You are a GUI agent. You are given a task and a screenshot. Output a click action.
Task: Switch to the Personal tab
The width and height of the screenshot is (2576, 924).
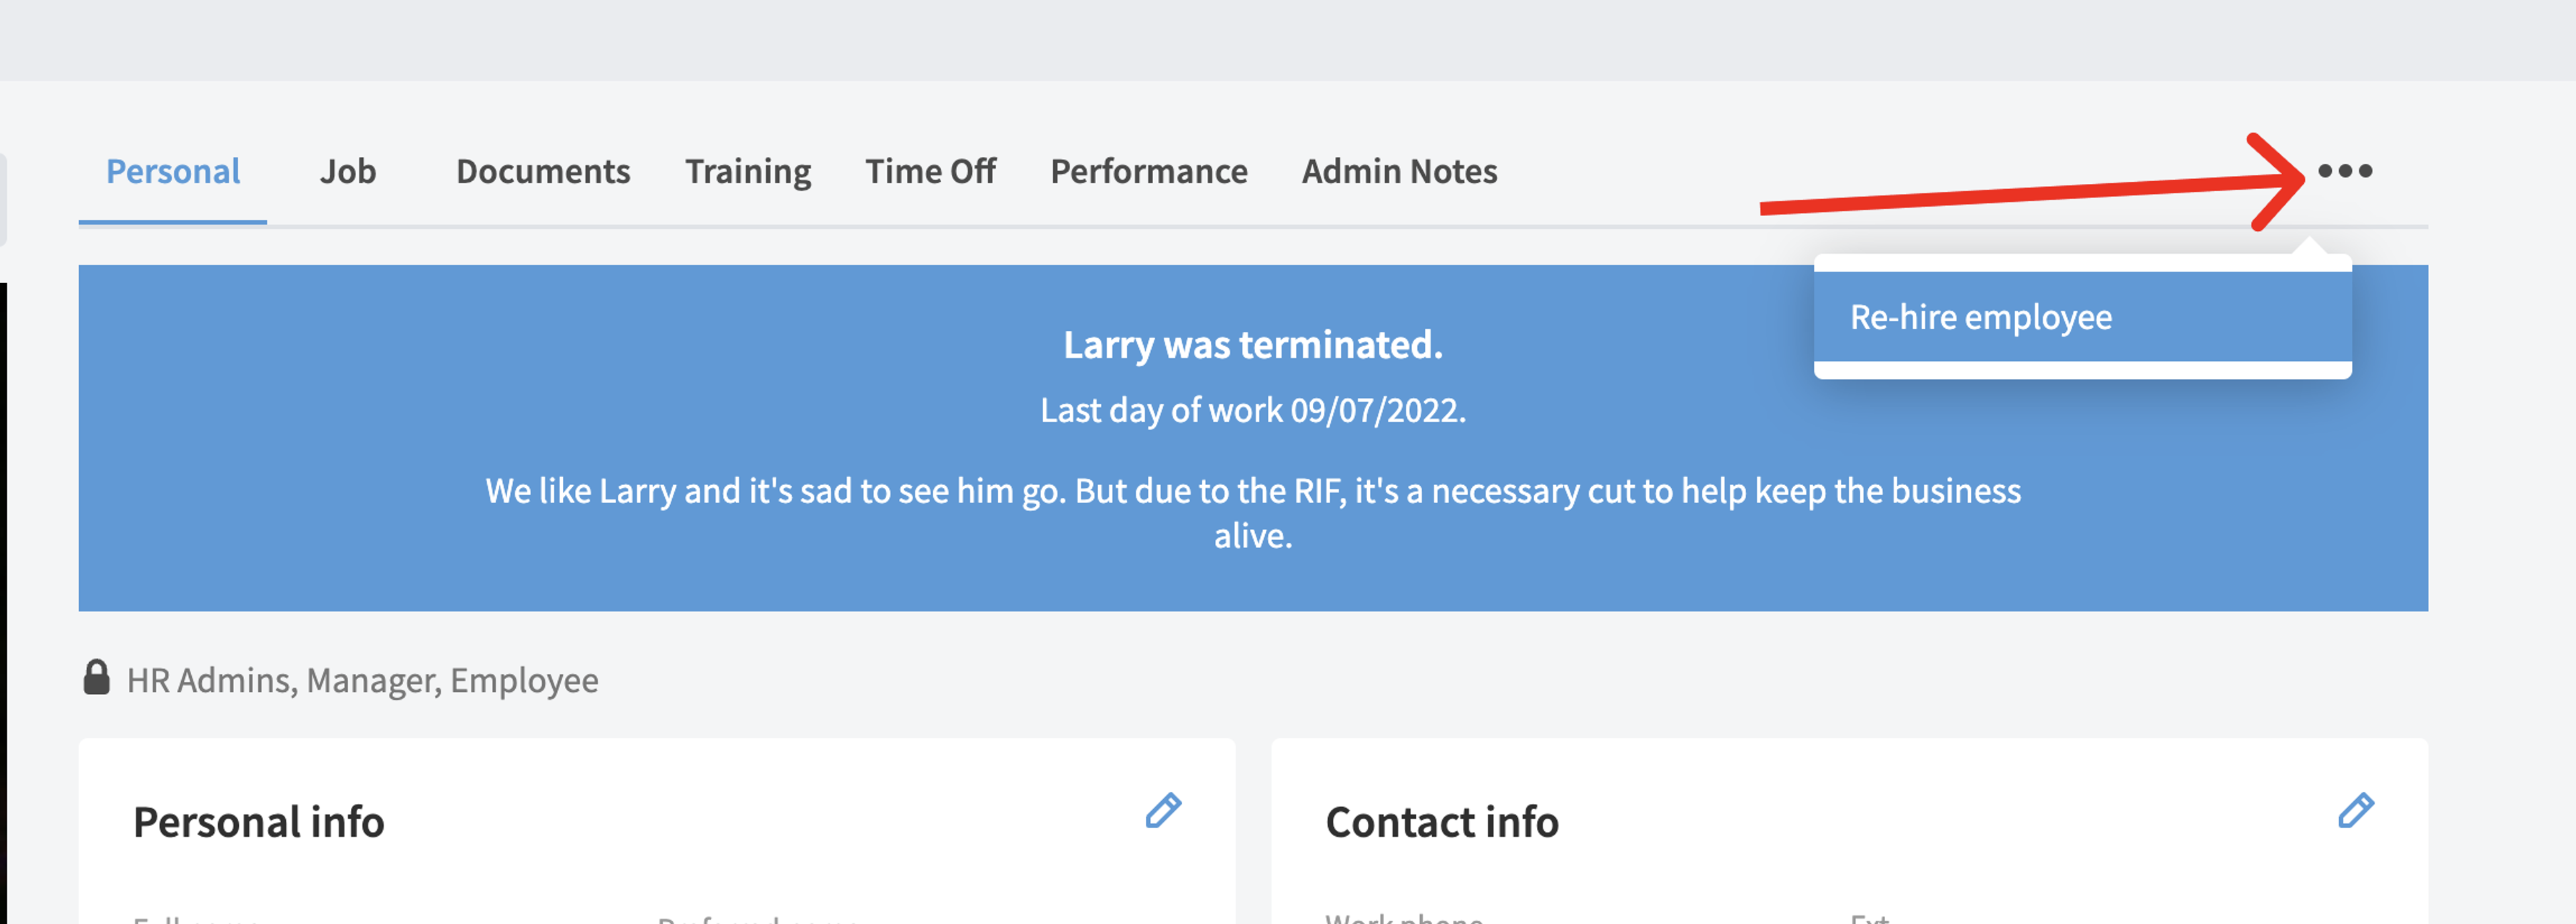click(x=173, y=172)
